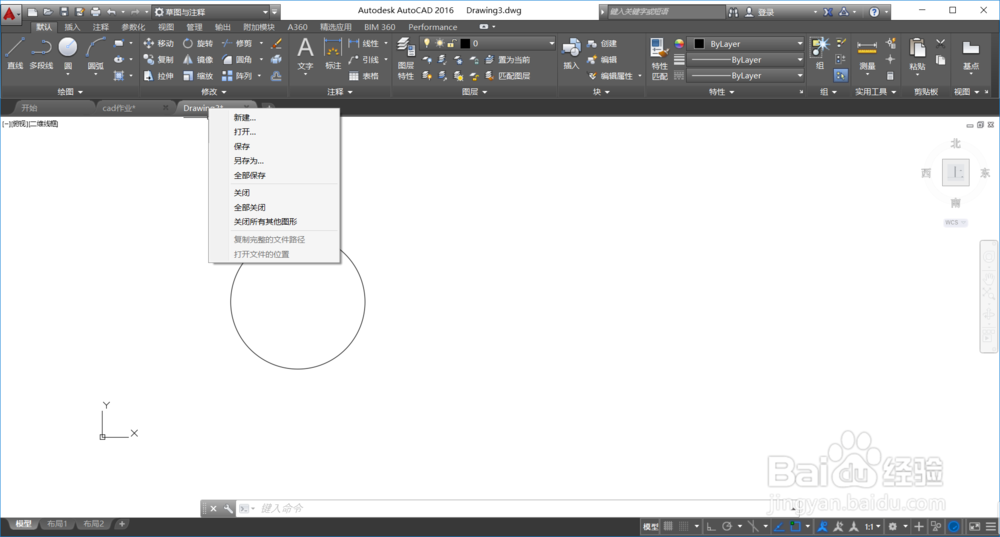
Task: Switch to the cad作业* file tab
Action: 119,108
